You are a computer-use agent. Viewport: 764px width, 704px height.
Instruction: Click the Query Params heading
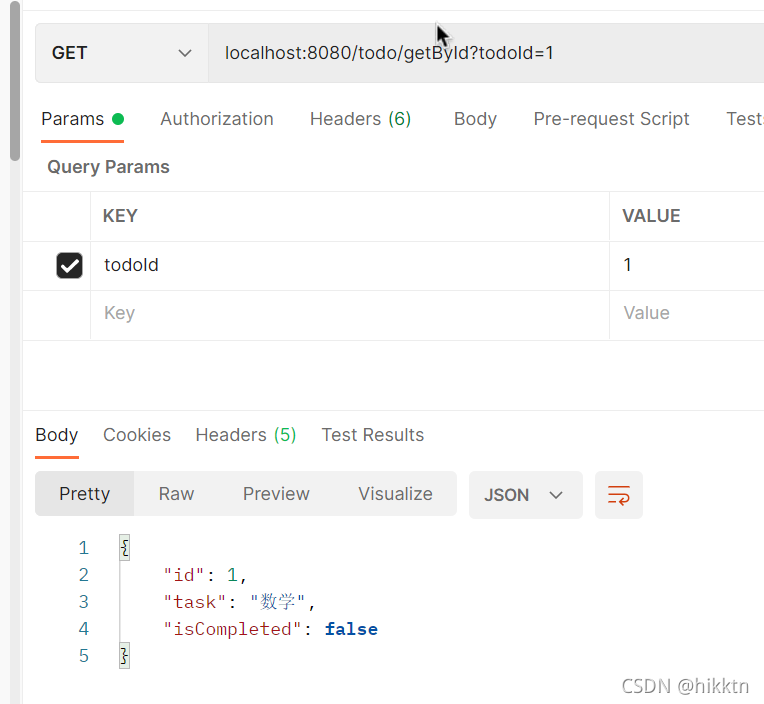click(108, 167)
